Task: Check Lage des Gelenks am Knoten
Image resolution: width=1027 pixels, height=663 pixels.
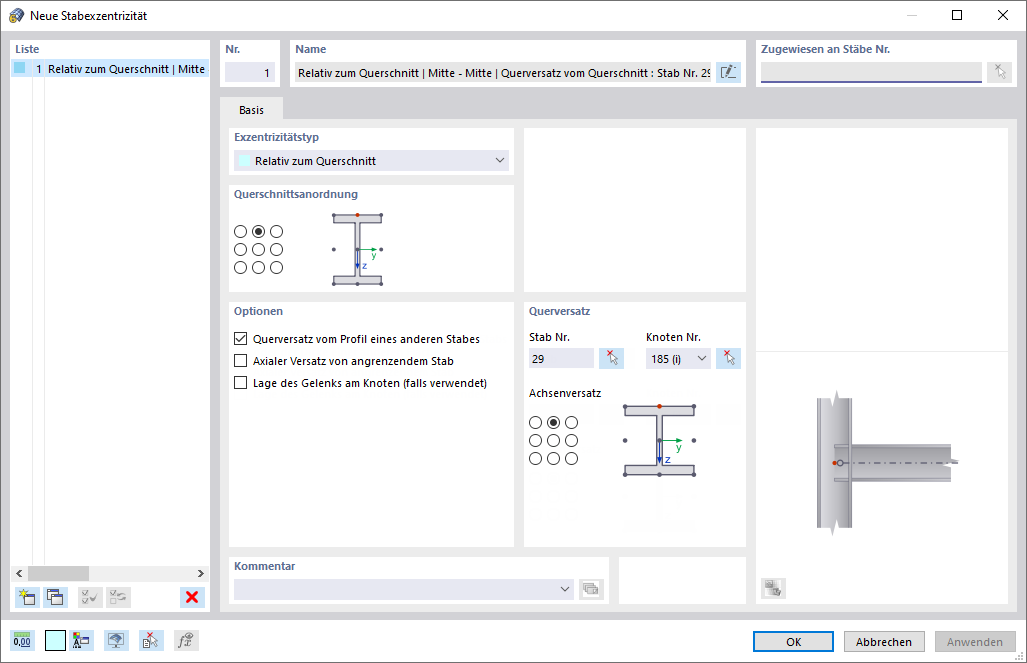Action: pos(240,383)
